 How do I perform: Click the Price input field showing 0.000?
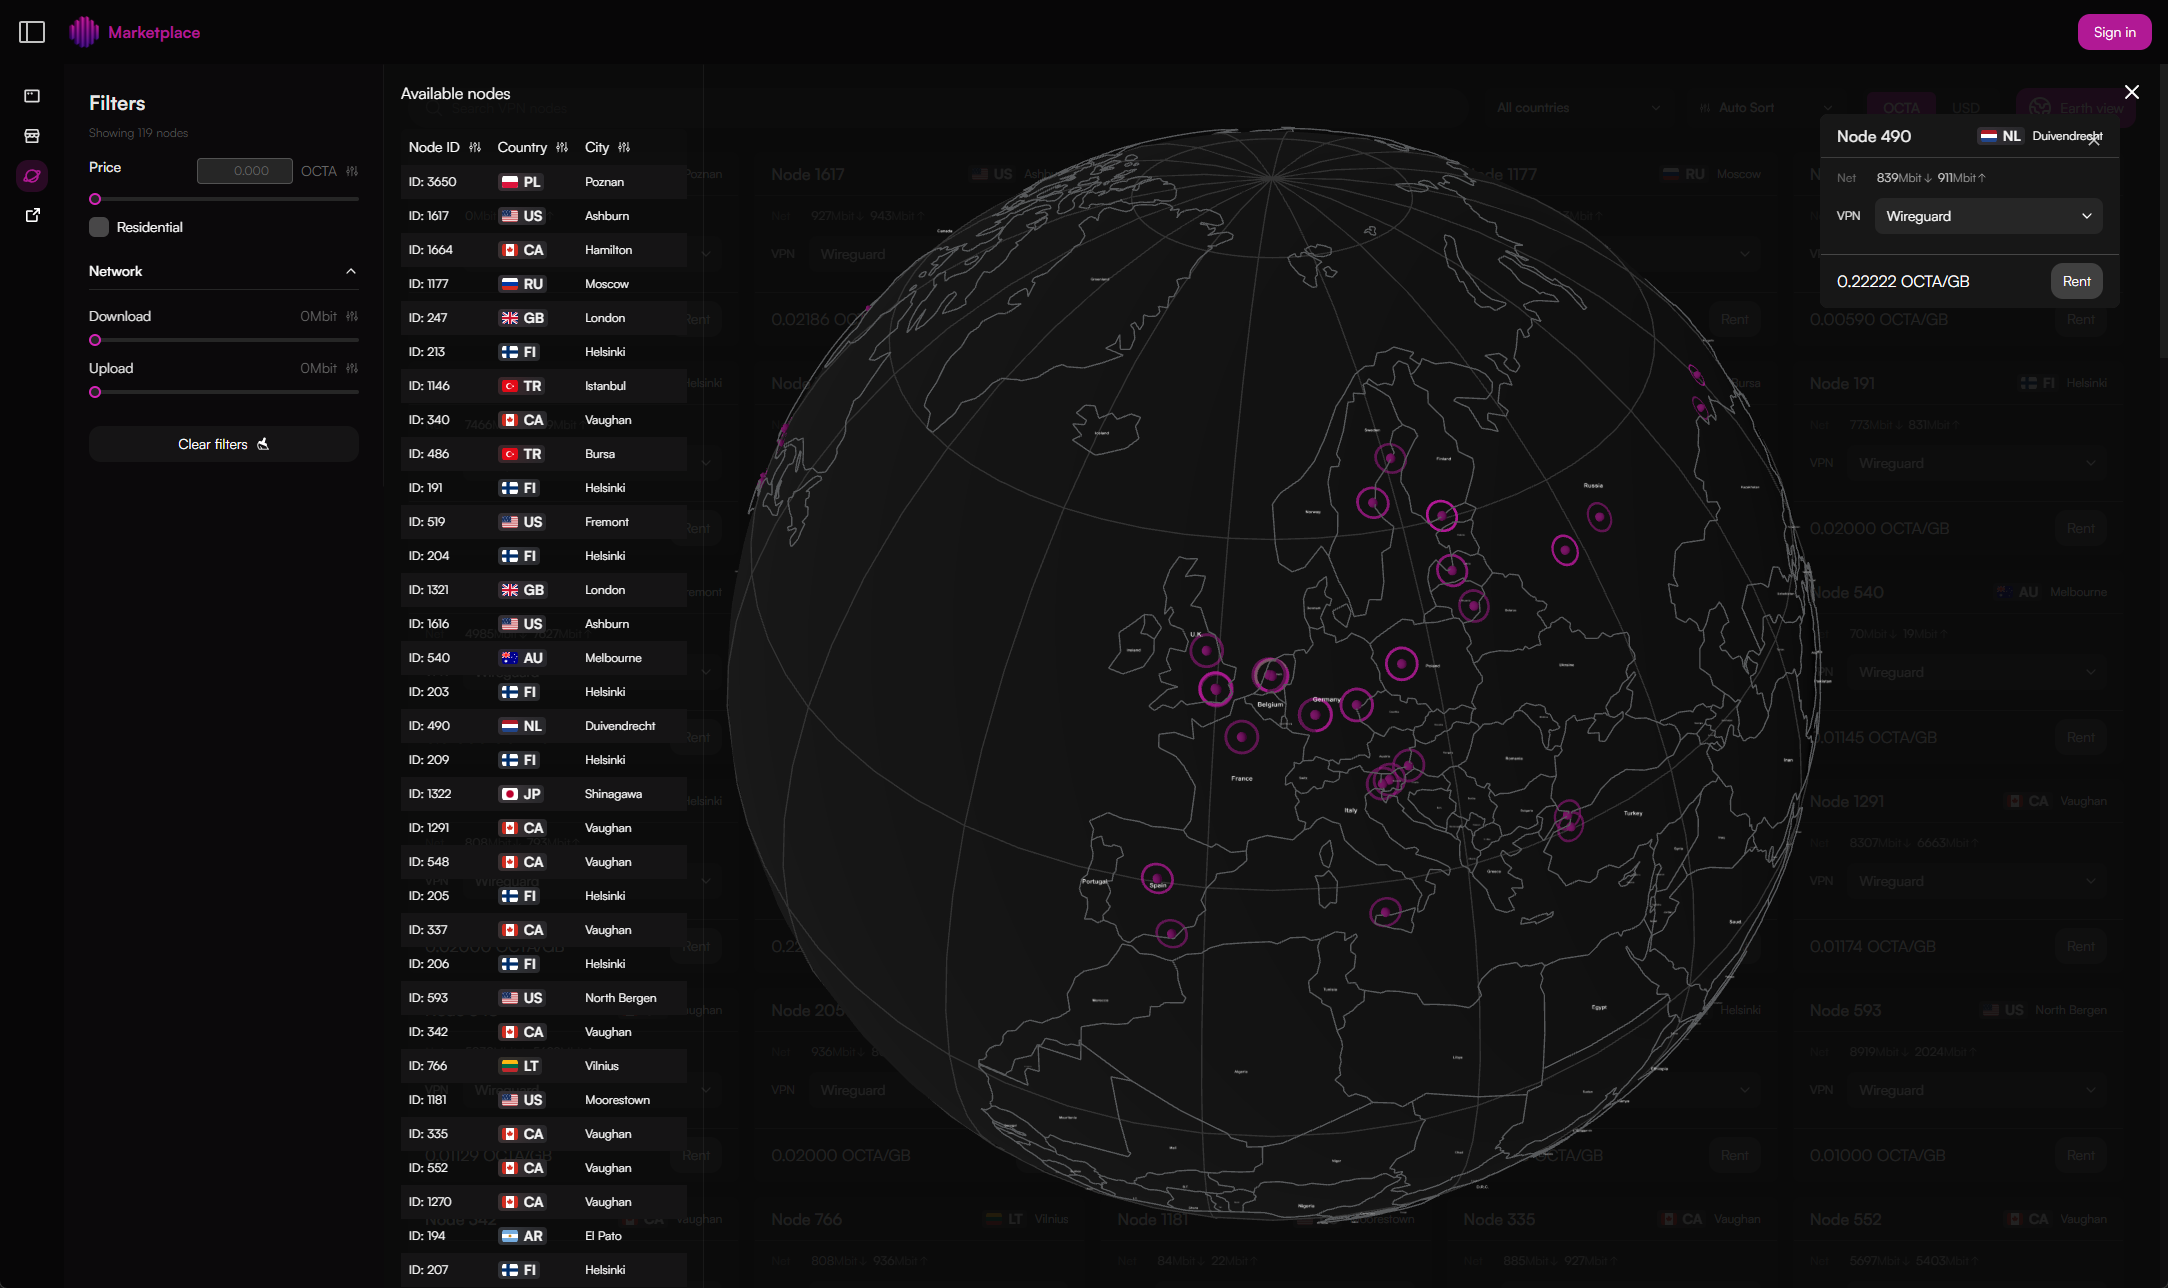244,170
